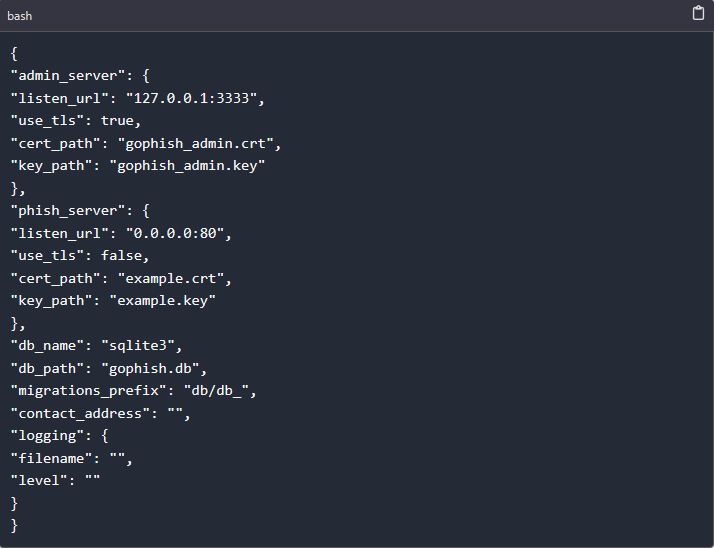Click the 0.0.0.0:80 listen URL value
The width and height of the screenshot is (715, 549).
pyautogui.click(x=175, y=233)
